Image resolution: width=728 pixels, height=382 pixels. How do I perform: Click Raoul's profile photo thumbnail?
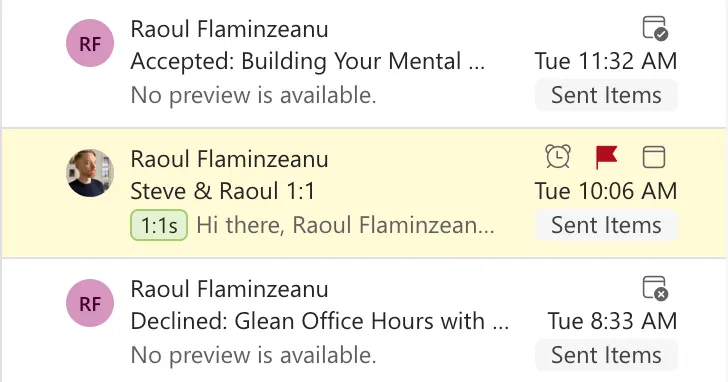click(x=90, y=173)
